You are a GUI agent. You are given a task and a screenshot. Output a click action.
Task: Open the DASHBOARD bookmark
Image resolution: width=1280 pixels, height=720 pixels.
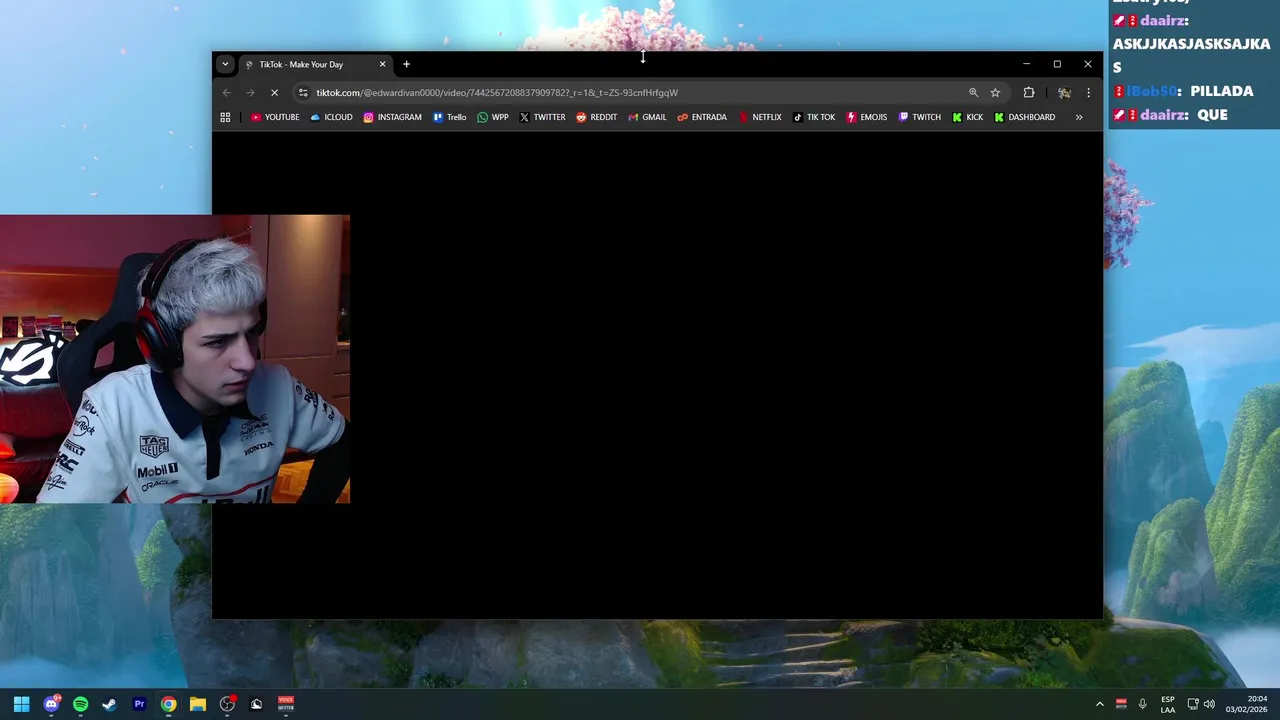(x=1025, y=117)
